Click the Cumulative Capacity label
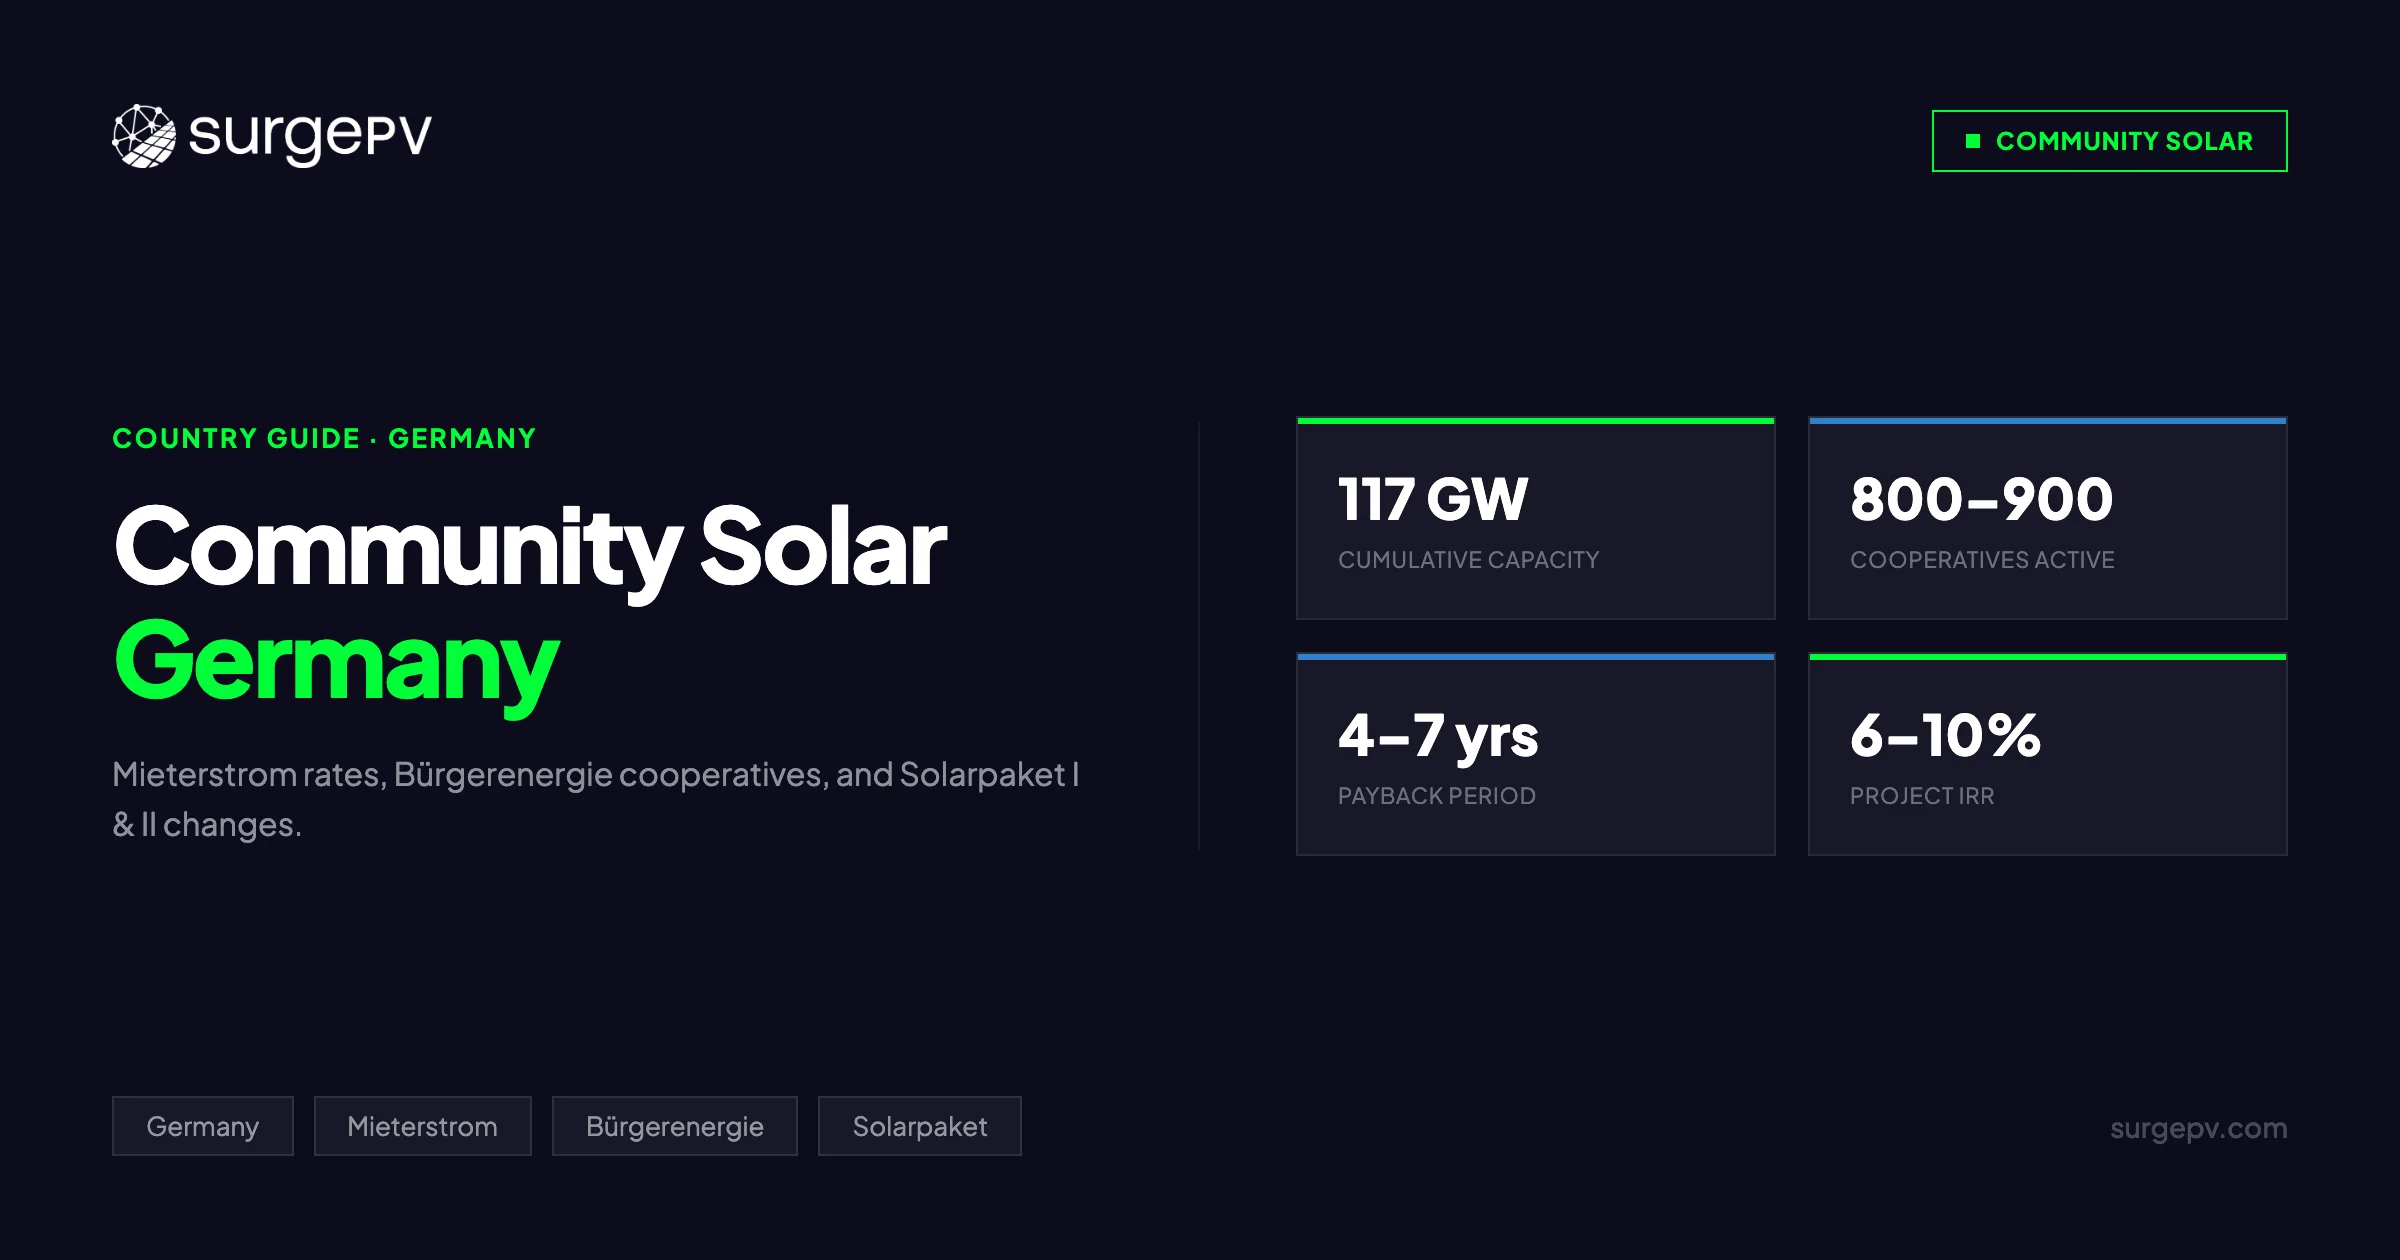 1468,560
